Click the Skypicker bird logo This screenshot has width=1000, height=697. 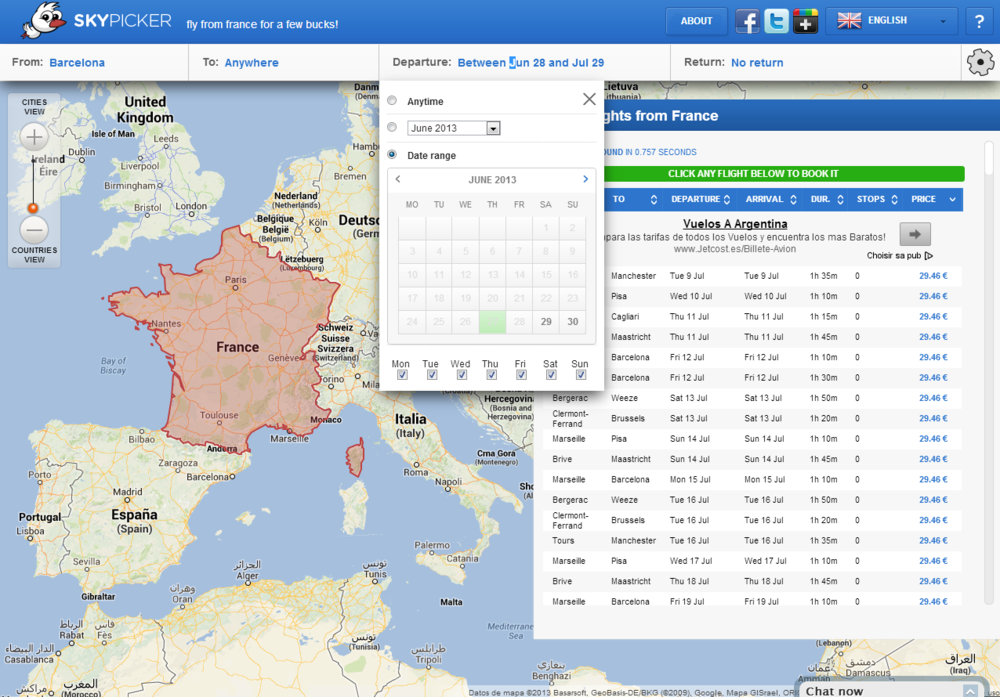(x=43, y=20)
